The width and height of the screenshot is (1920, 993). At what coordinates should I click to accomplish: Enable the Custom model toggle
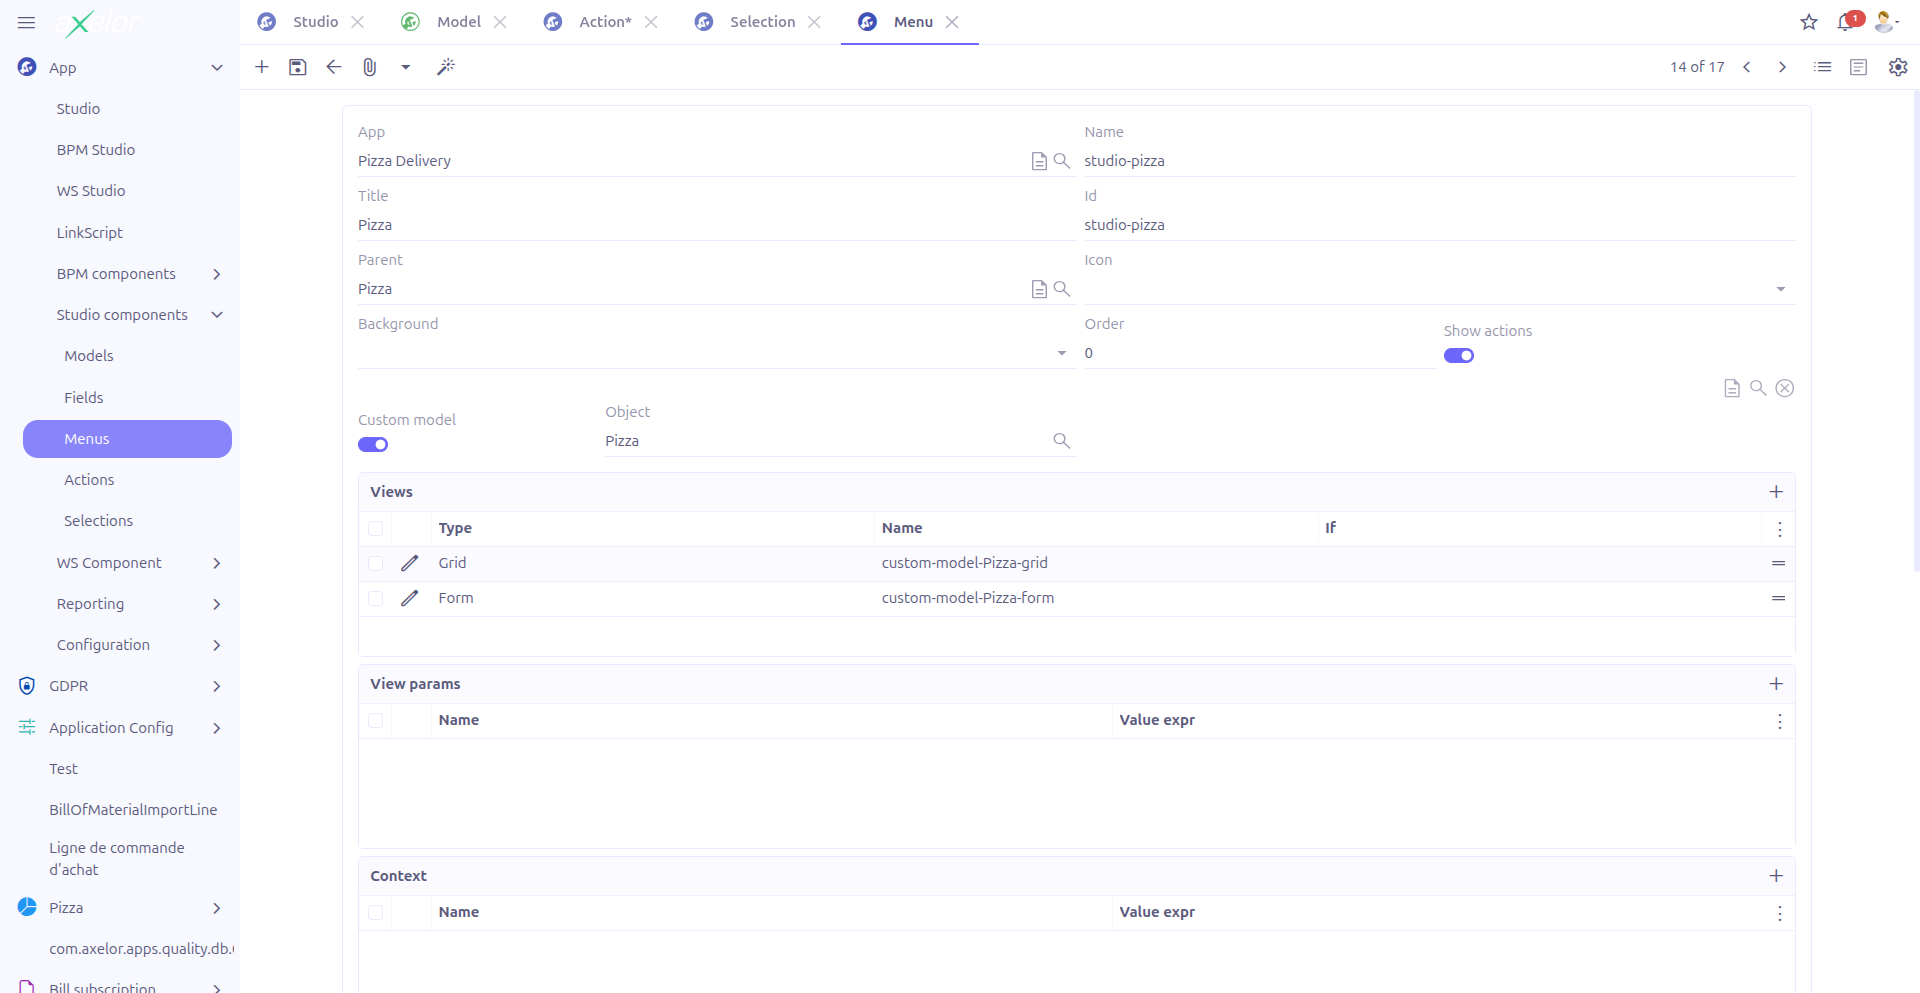coord(372,444)
